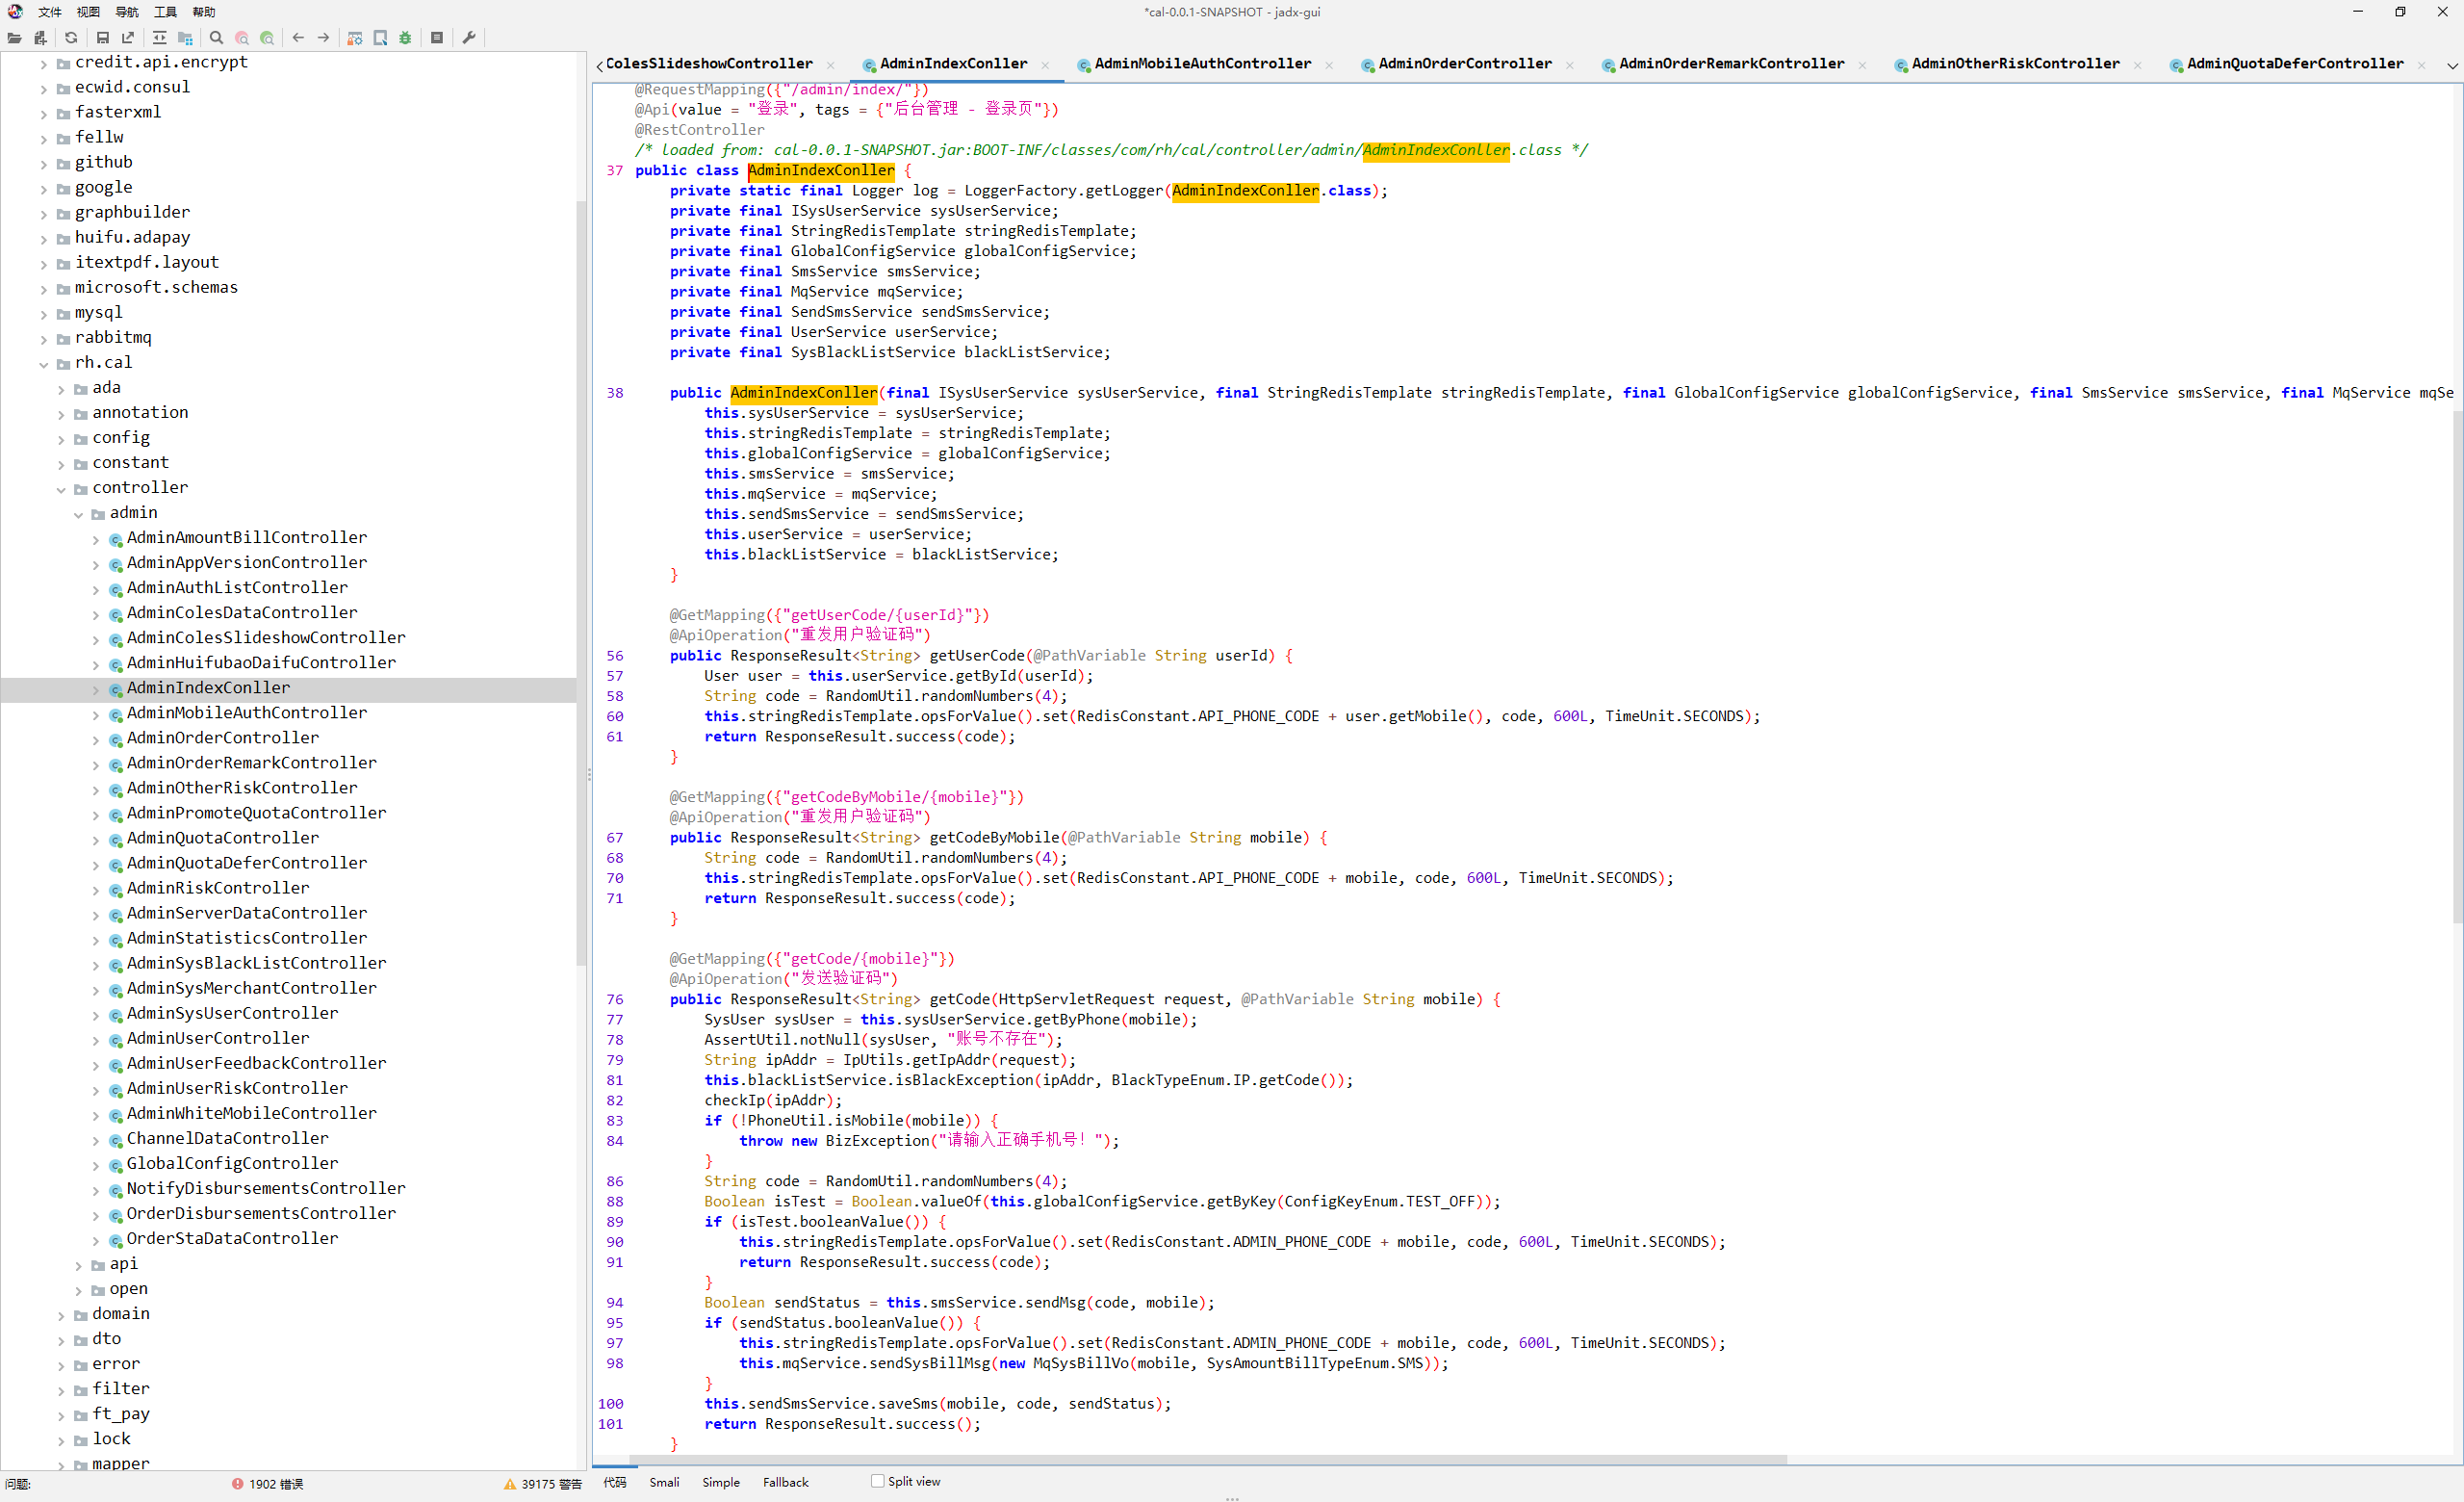
Task: Select GlobalConfigController in the tree
Action: (232, 1163)
